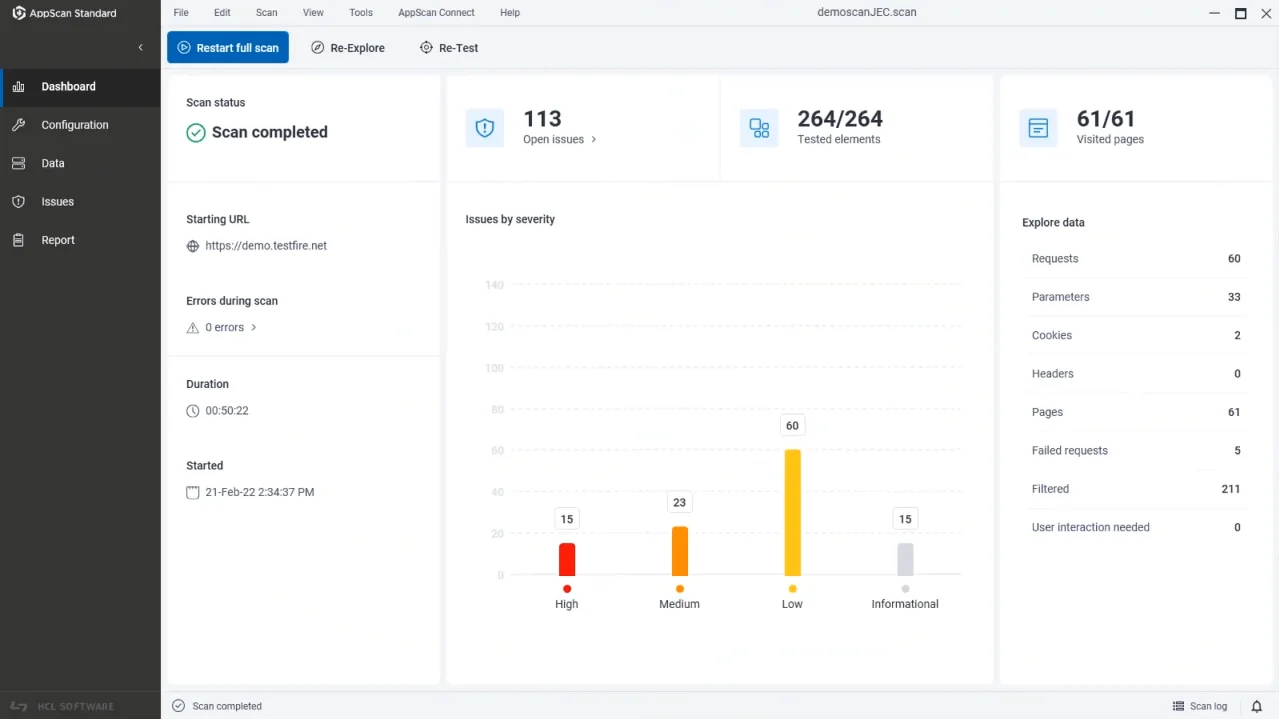Start a Re-Explore of the site
1279x719 pixels.
347,47
